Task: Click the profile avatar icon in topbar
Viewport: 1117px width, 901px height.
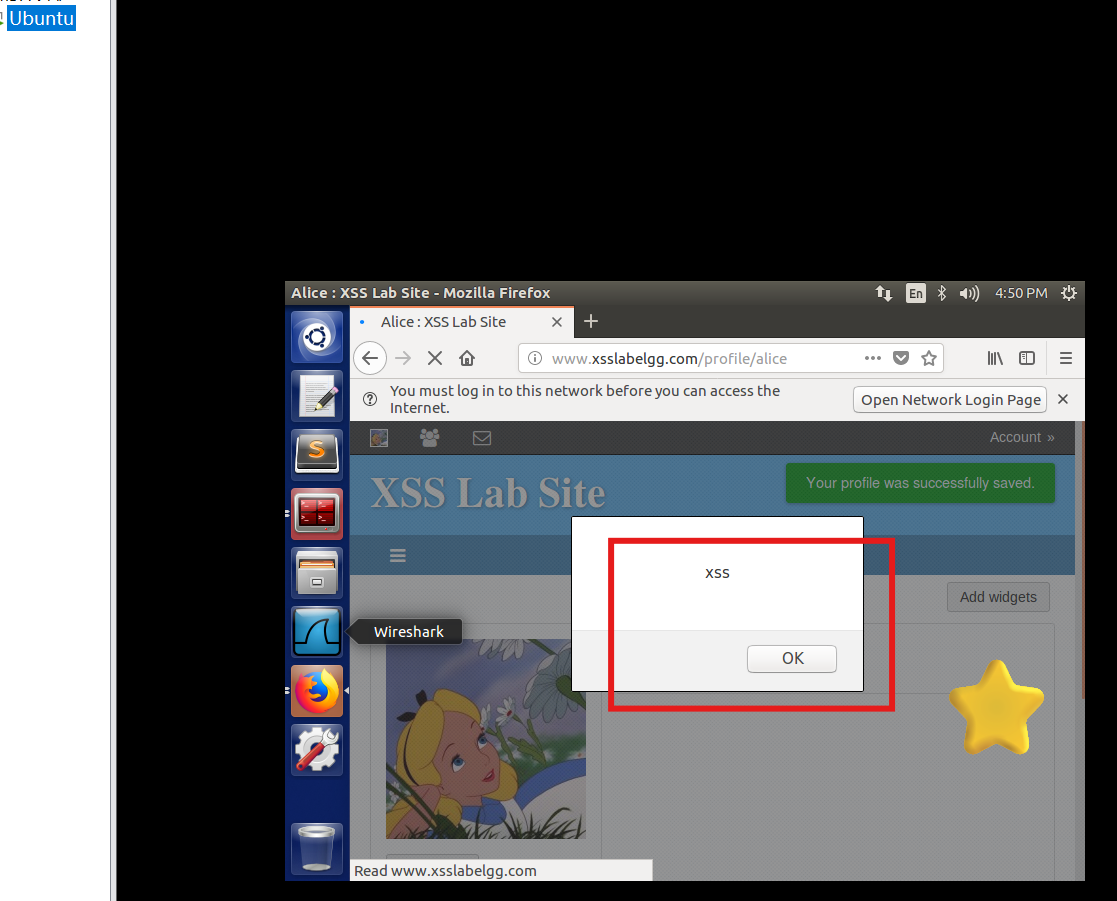Action: pyautogui.click(x=379, y=438)
